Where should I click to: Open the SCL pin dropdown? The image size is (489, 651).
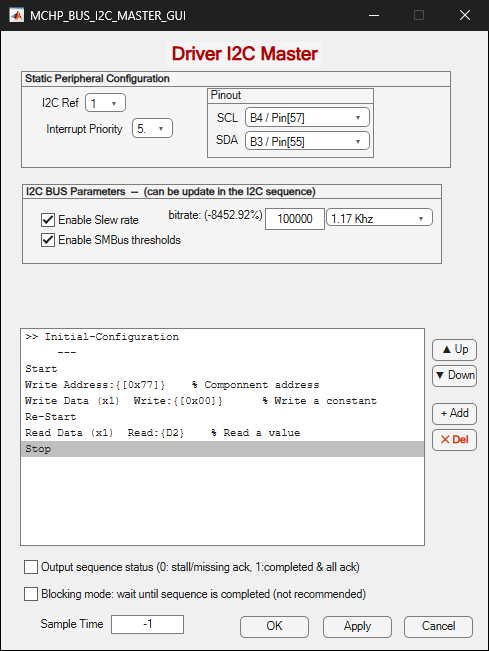[307, 117]
